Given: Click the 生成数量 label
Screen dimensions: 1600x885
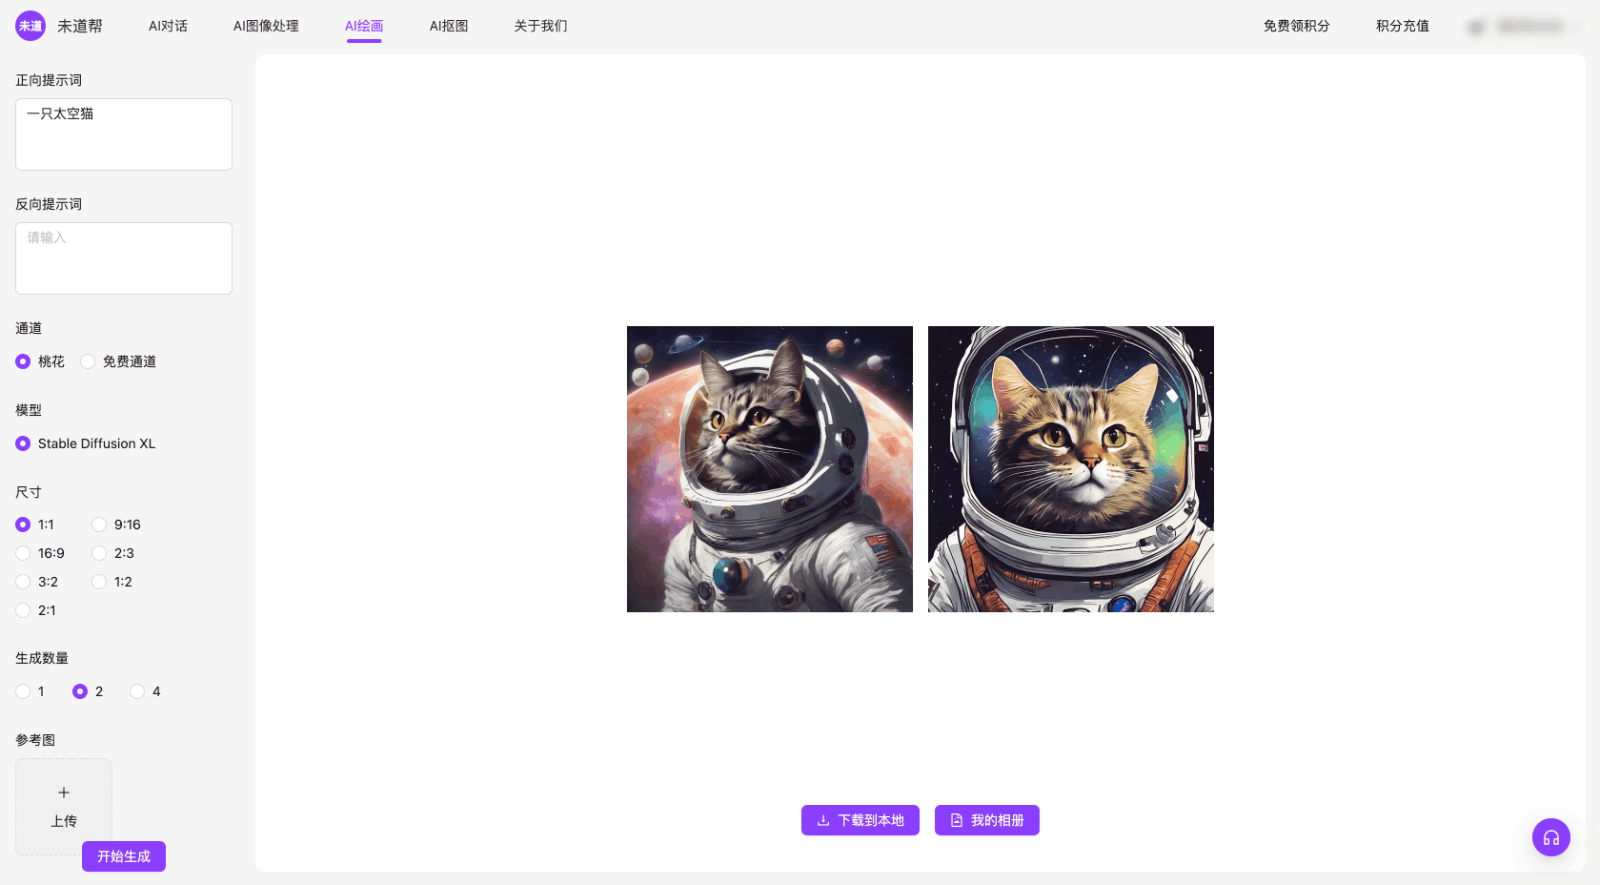Looking at the screenshot, I should point(42,658).
